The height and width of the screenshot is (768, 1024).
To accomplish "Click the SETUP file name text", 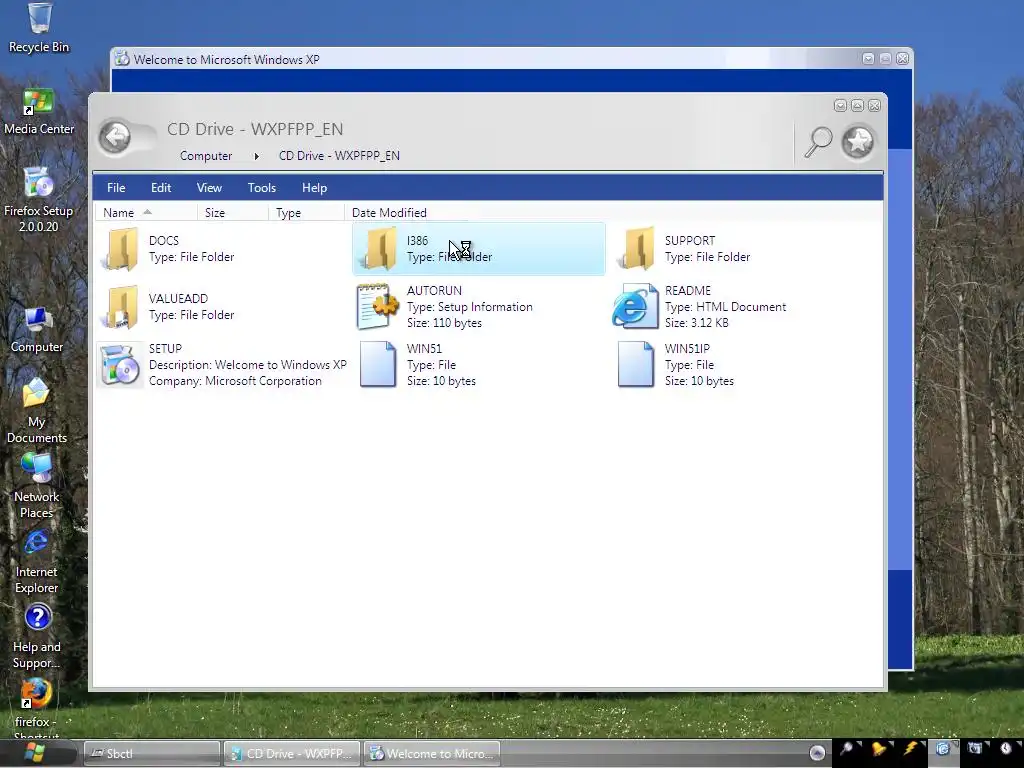I will 165,349.
